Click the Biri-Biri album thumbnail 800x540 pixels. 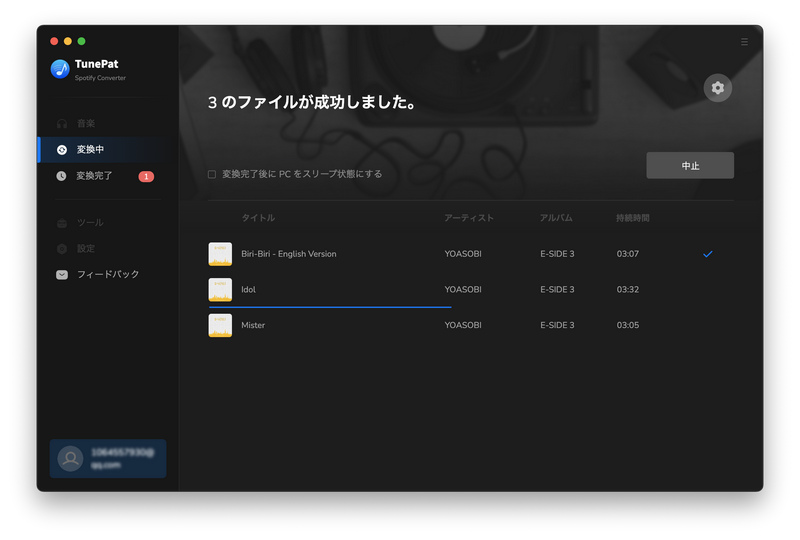220,254
